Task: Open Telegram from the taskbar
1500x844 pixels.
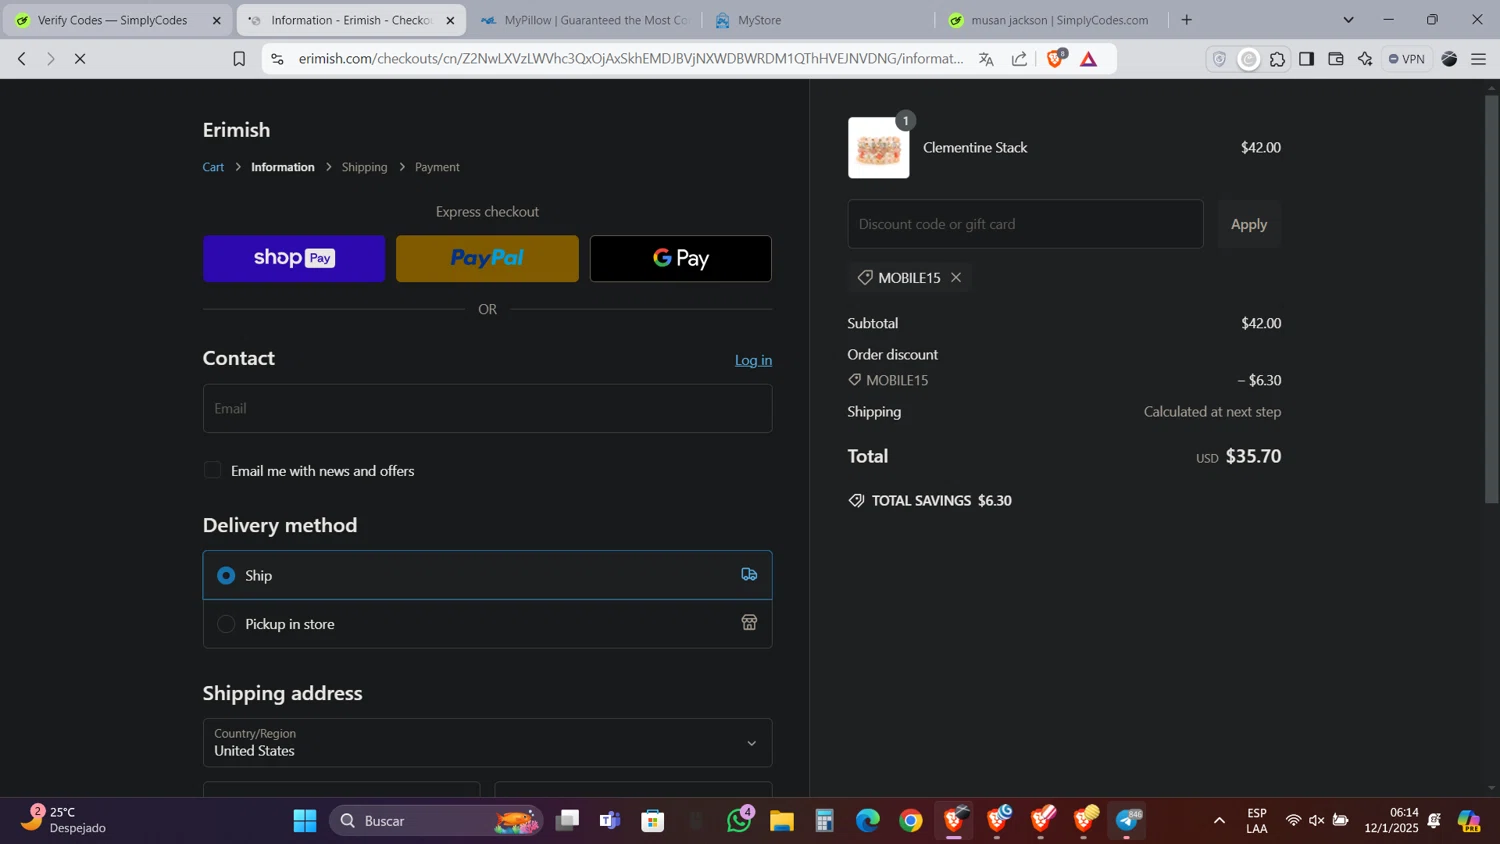Action: [x=1128, y=821]
